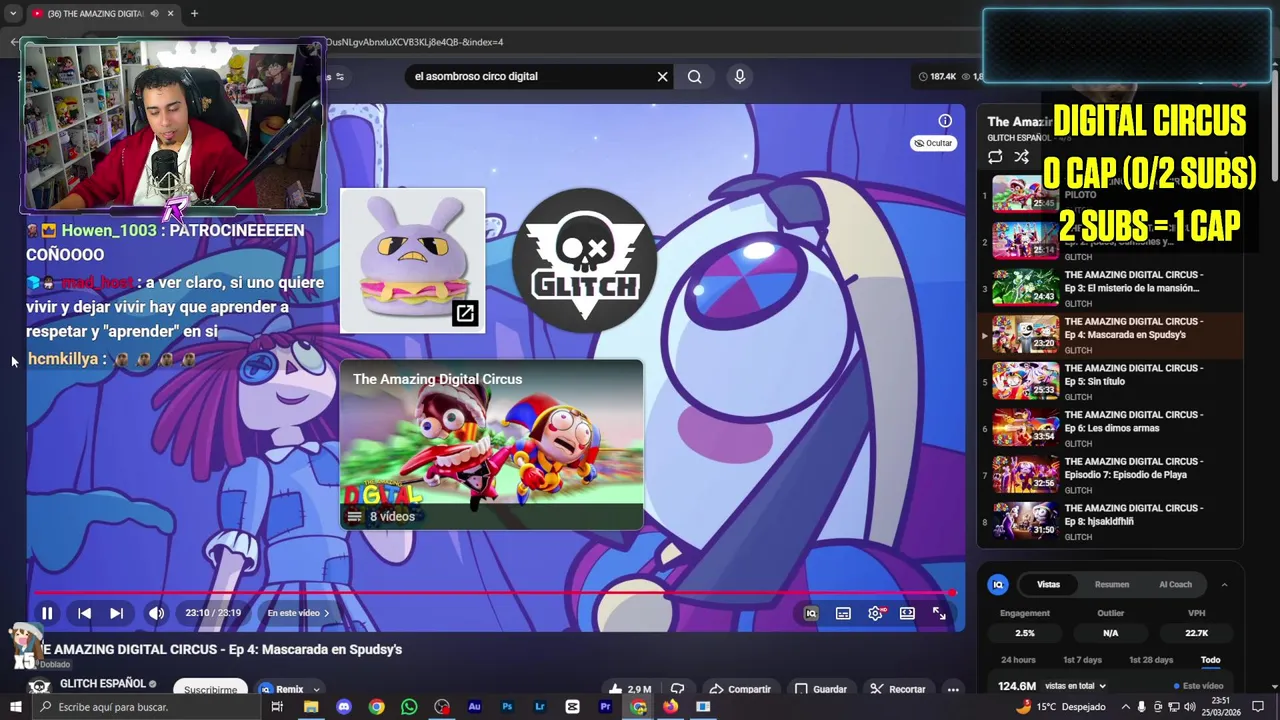Image resolution: width=1280 pixels, height=720 pixels.
Task: Toggle playlist shuffle button
Action: pos(1021,157)
